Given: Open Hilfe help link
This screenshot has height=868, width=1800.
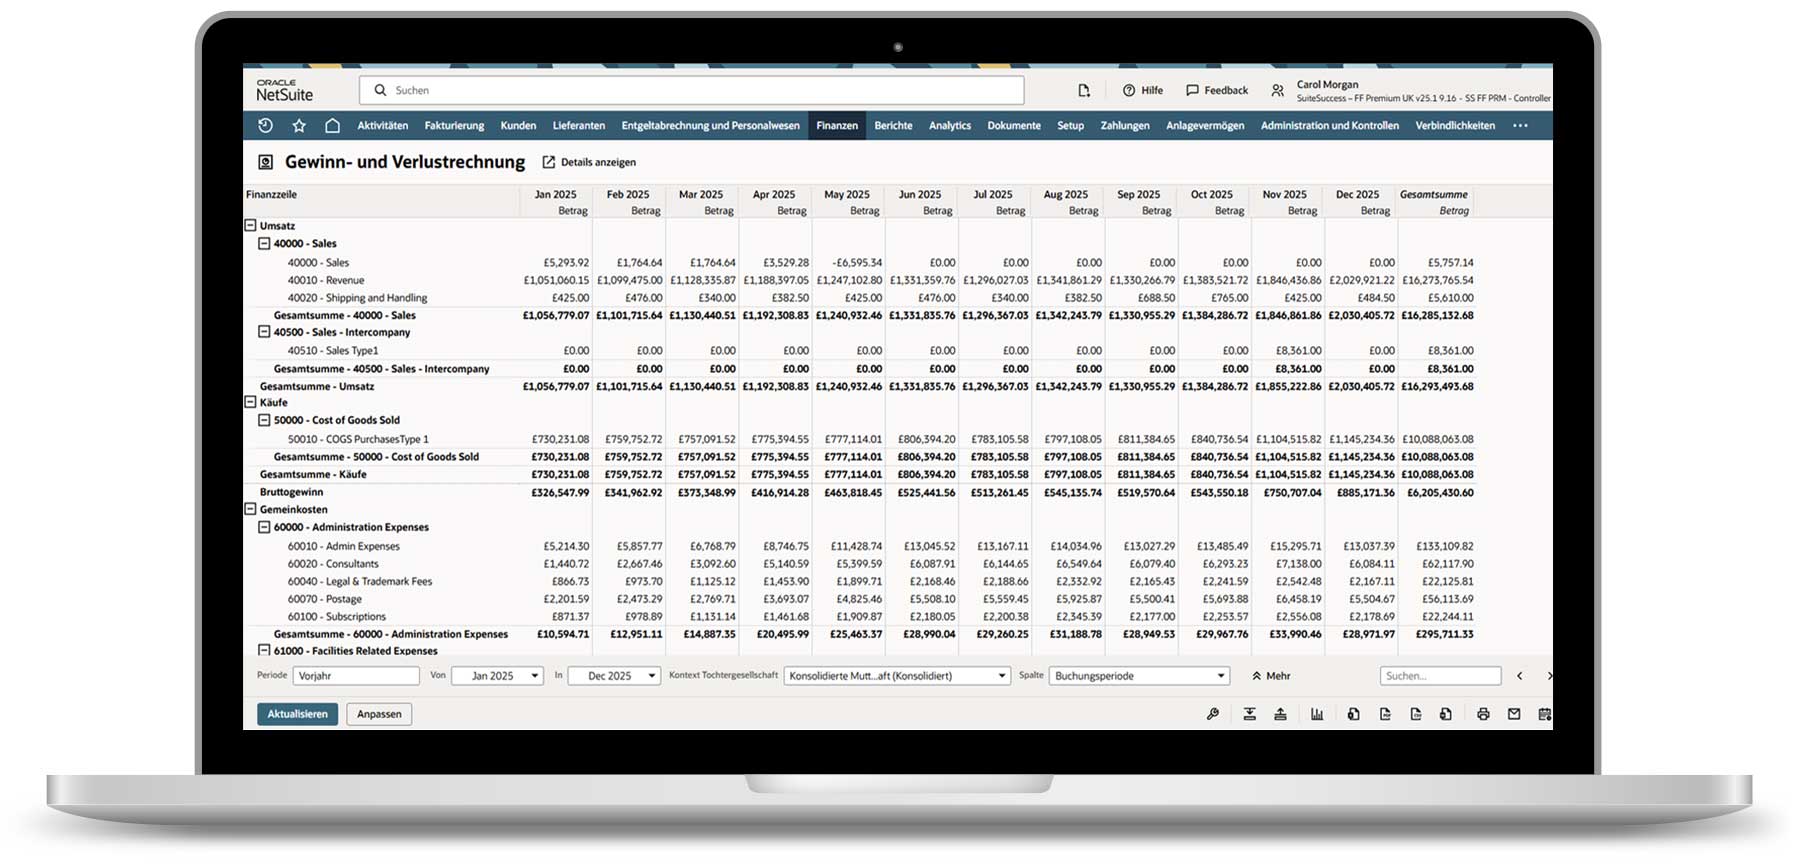Looking at the screenshot, I should click(x=1142, y=90).
